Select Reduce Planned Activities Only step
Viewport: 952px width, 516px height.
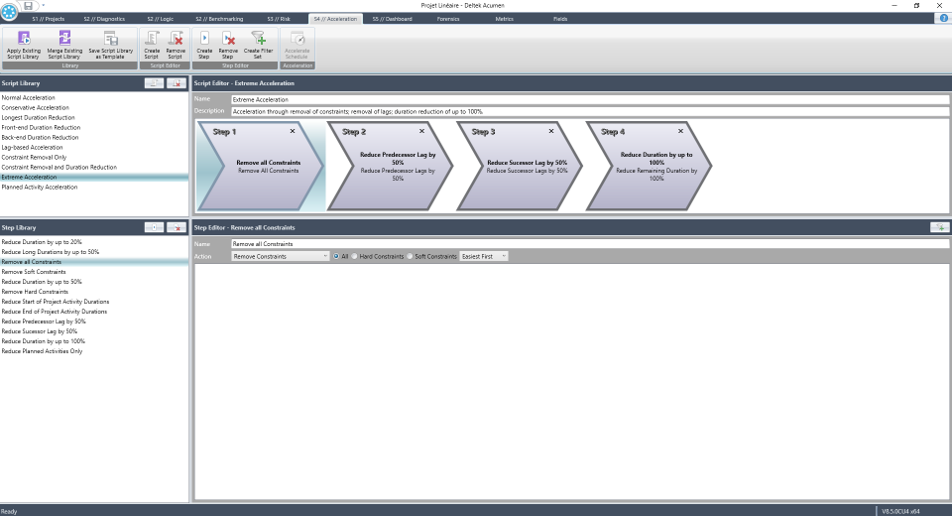coord(94,351)
